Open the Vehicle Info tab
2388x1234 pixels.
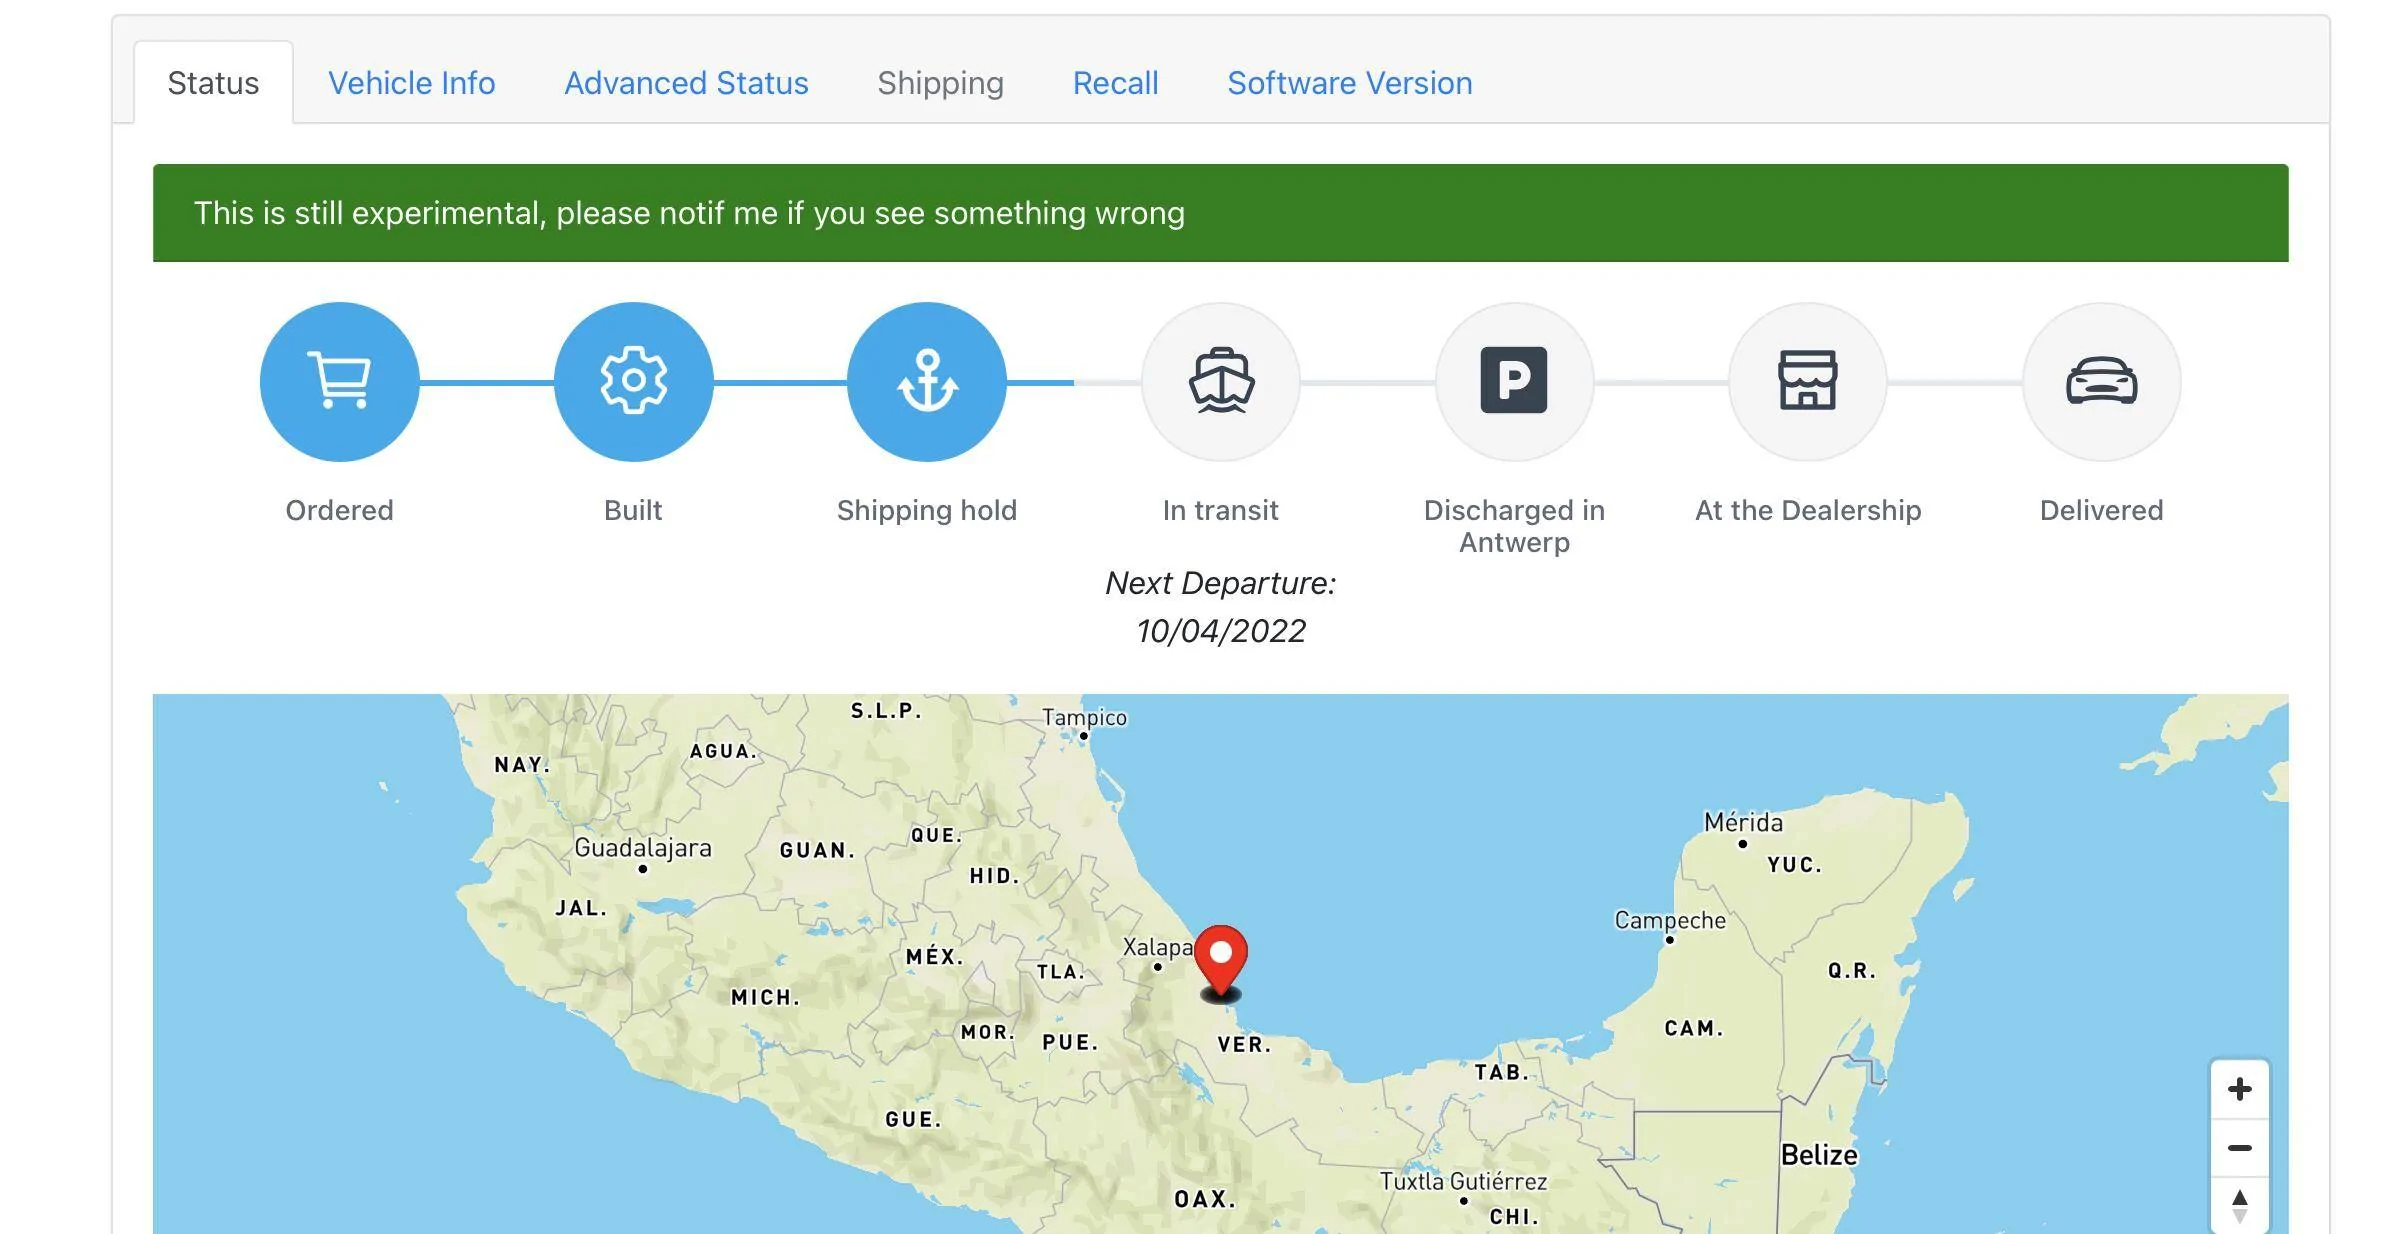coord(412,83)
